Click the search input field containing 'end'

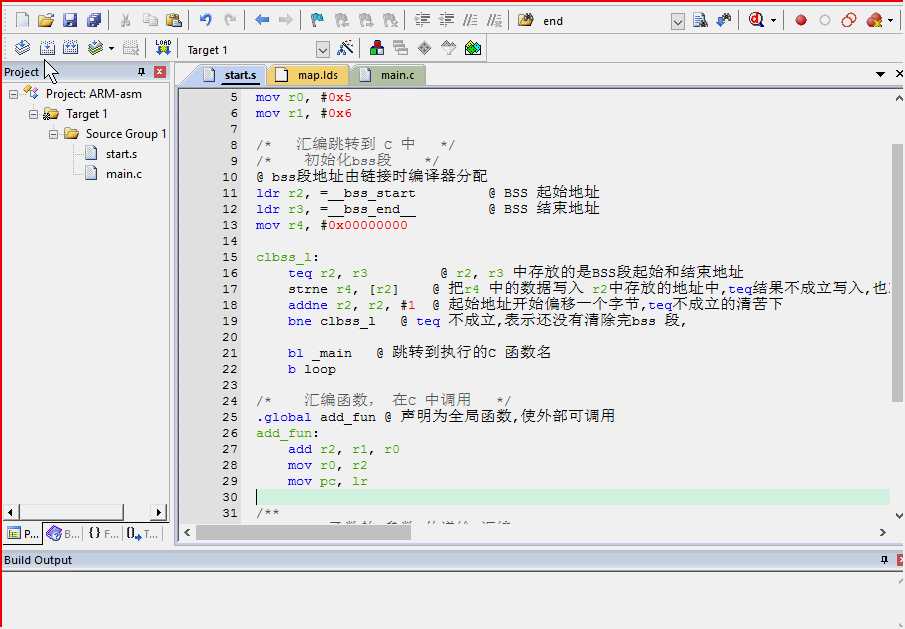[x=604, y=21]
